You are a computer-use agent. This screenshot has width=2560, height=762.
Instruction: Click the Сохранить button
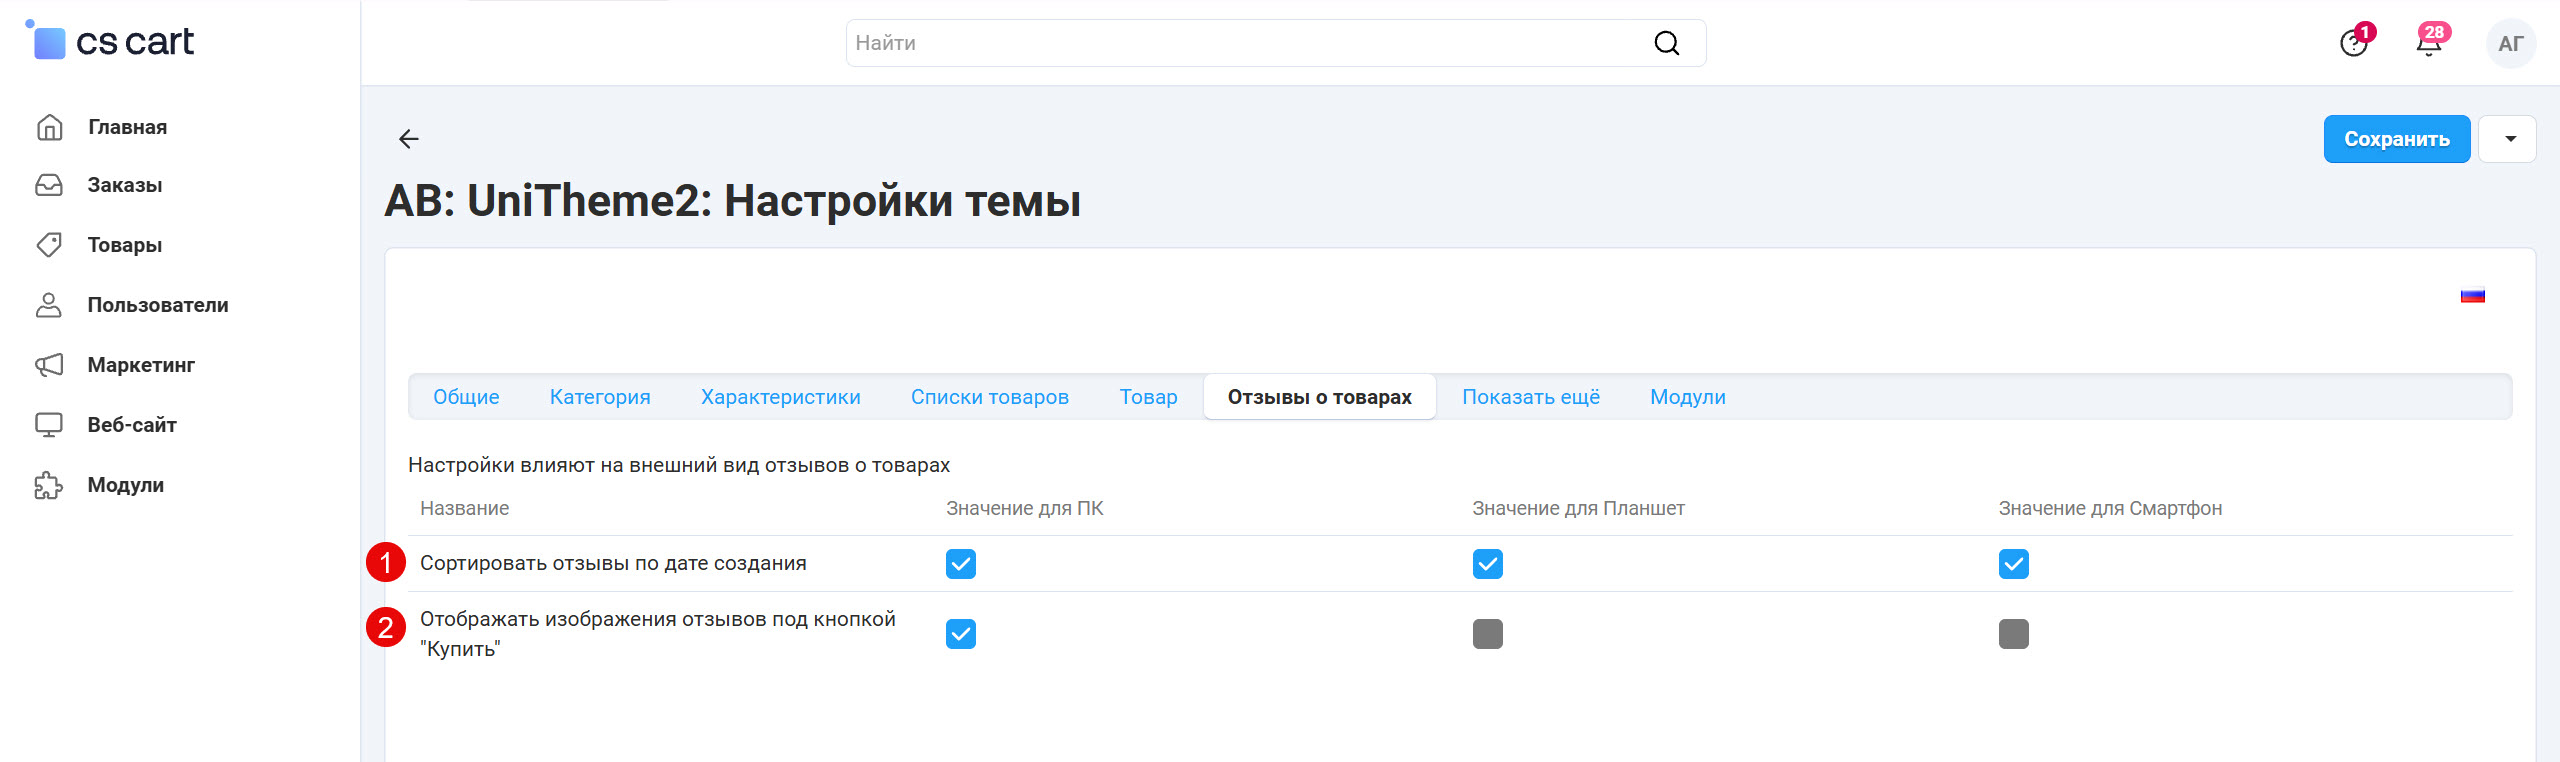click(x=2397, y=139)
